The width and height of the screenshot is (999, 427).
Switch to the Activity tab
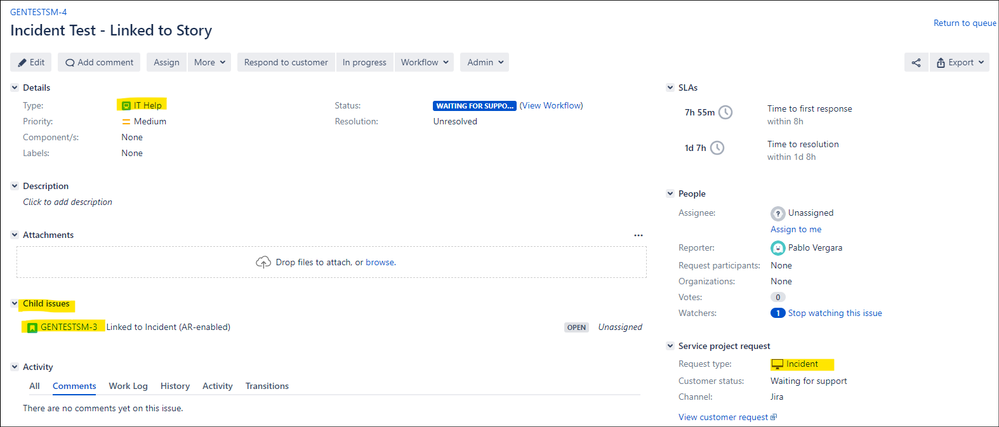pyautogui.click(x=217, y=386)
